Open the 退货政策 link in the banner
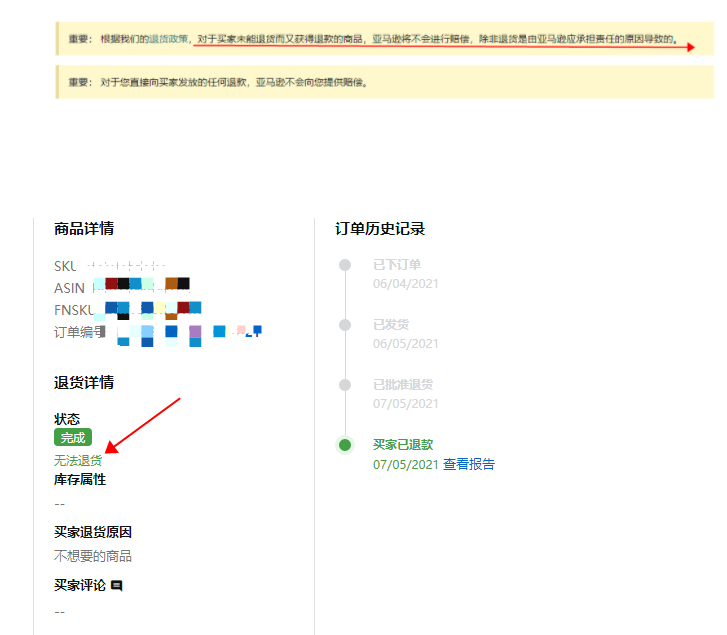 pos(168,39)
